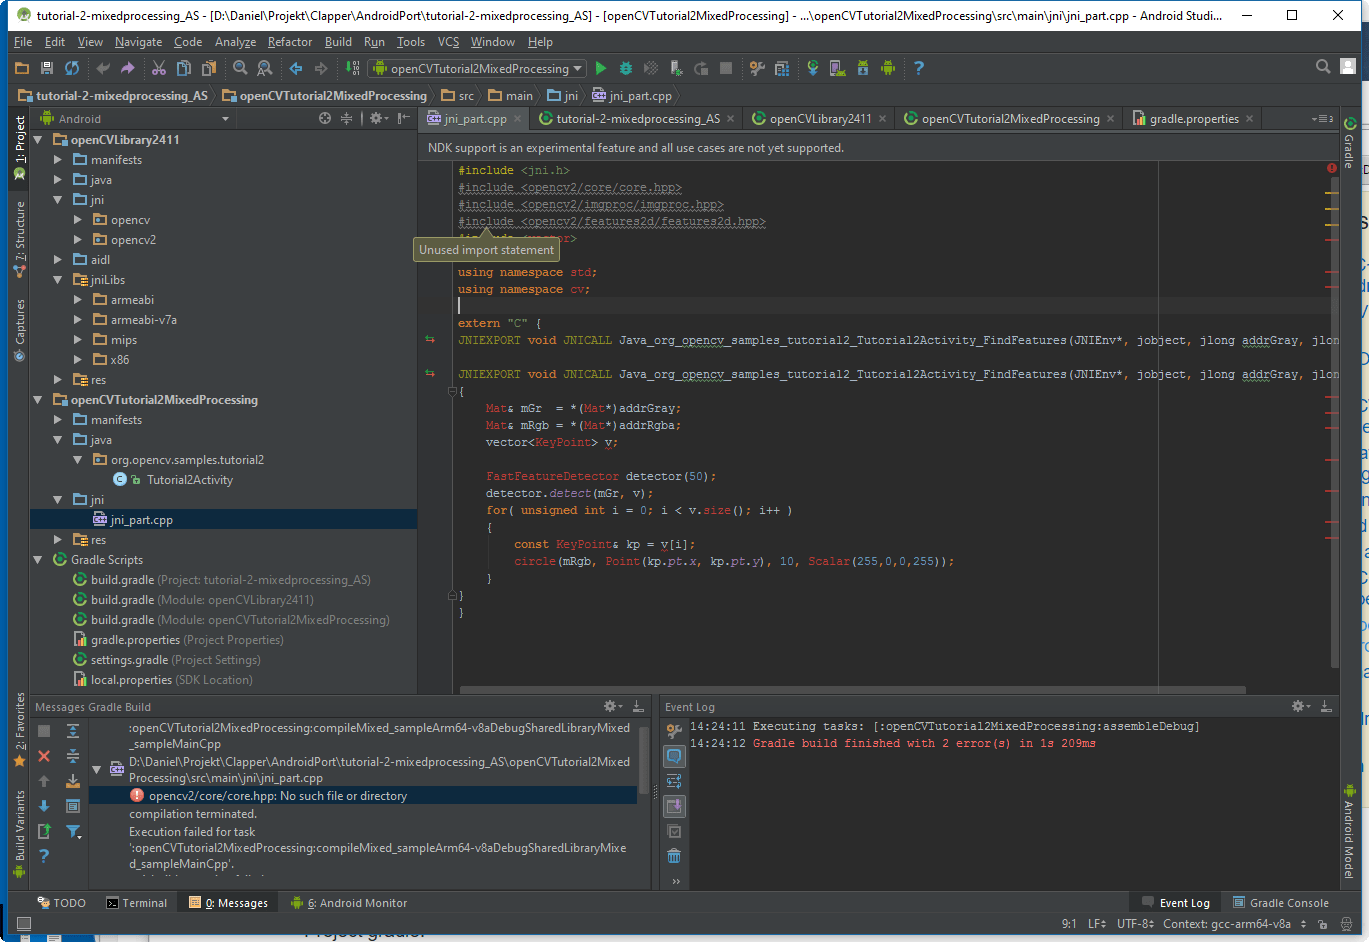Screen dimensions: 1369x942
Task: Click the Event Log settings wrench icon
Action: [x=674, y=731]
